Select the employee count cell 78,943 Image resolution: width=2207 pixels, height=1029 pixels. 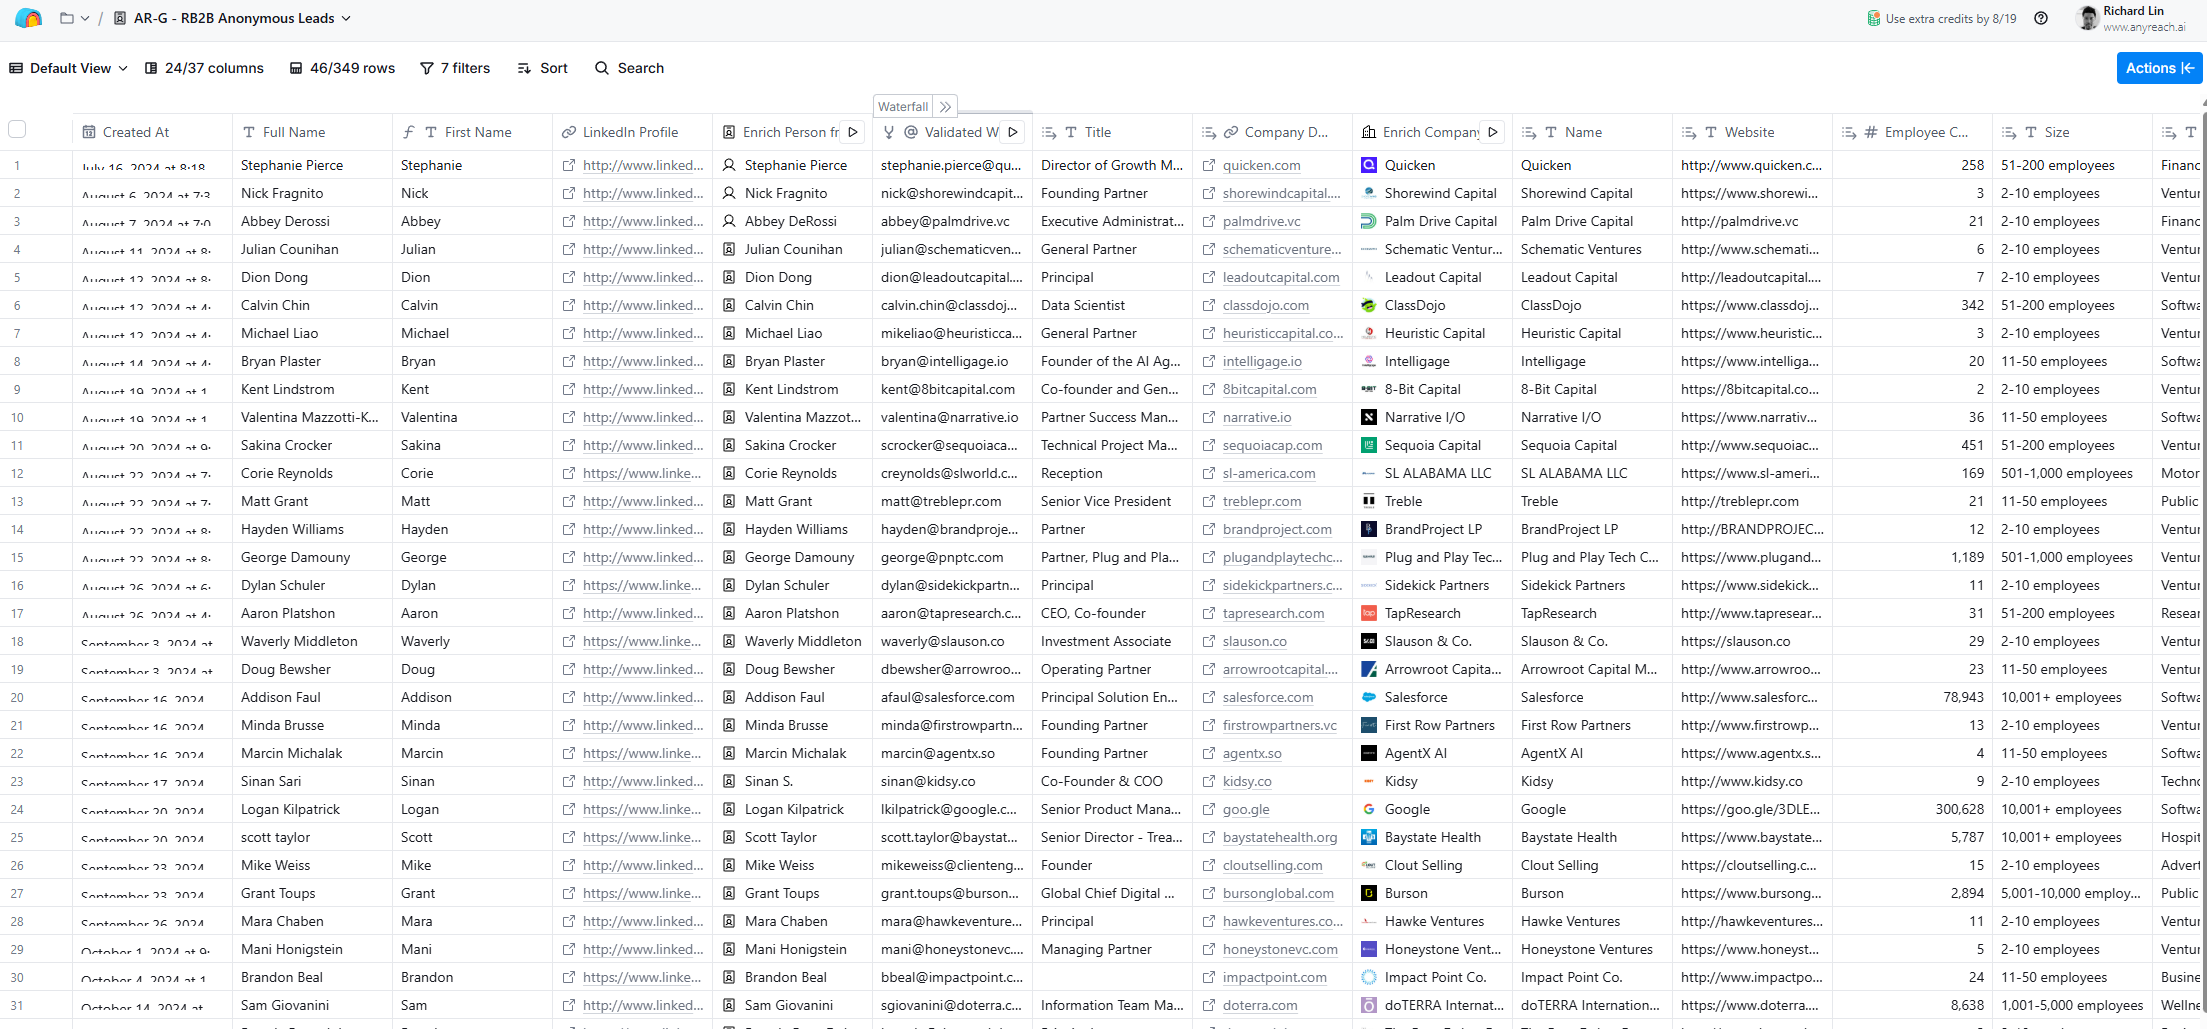click(1912, 697)
